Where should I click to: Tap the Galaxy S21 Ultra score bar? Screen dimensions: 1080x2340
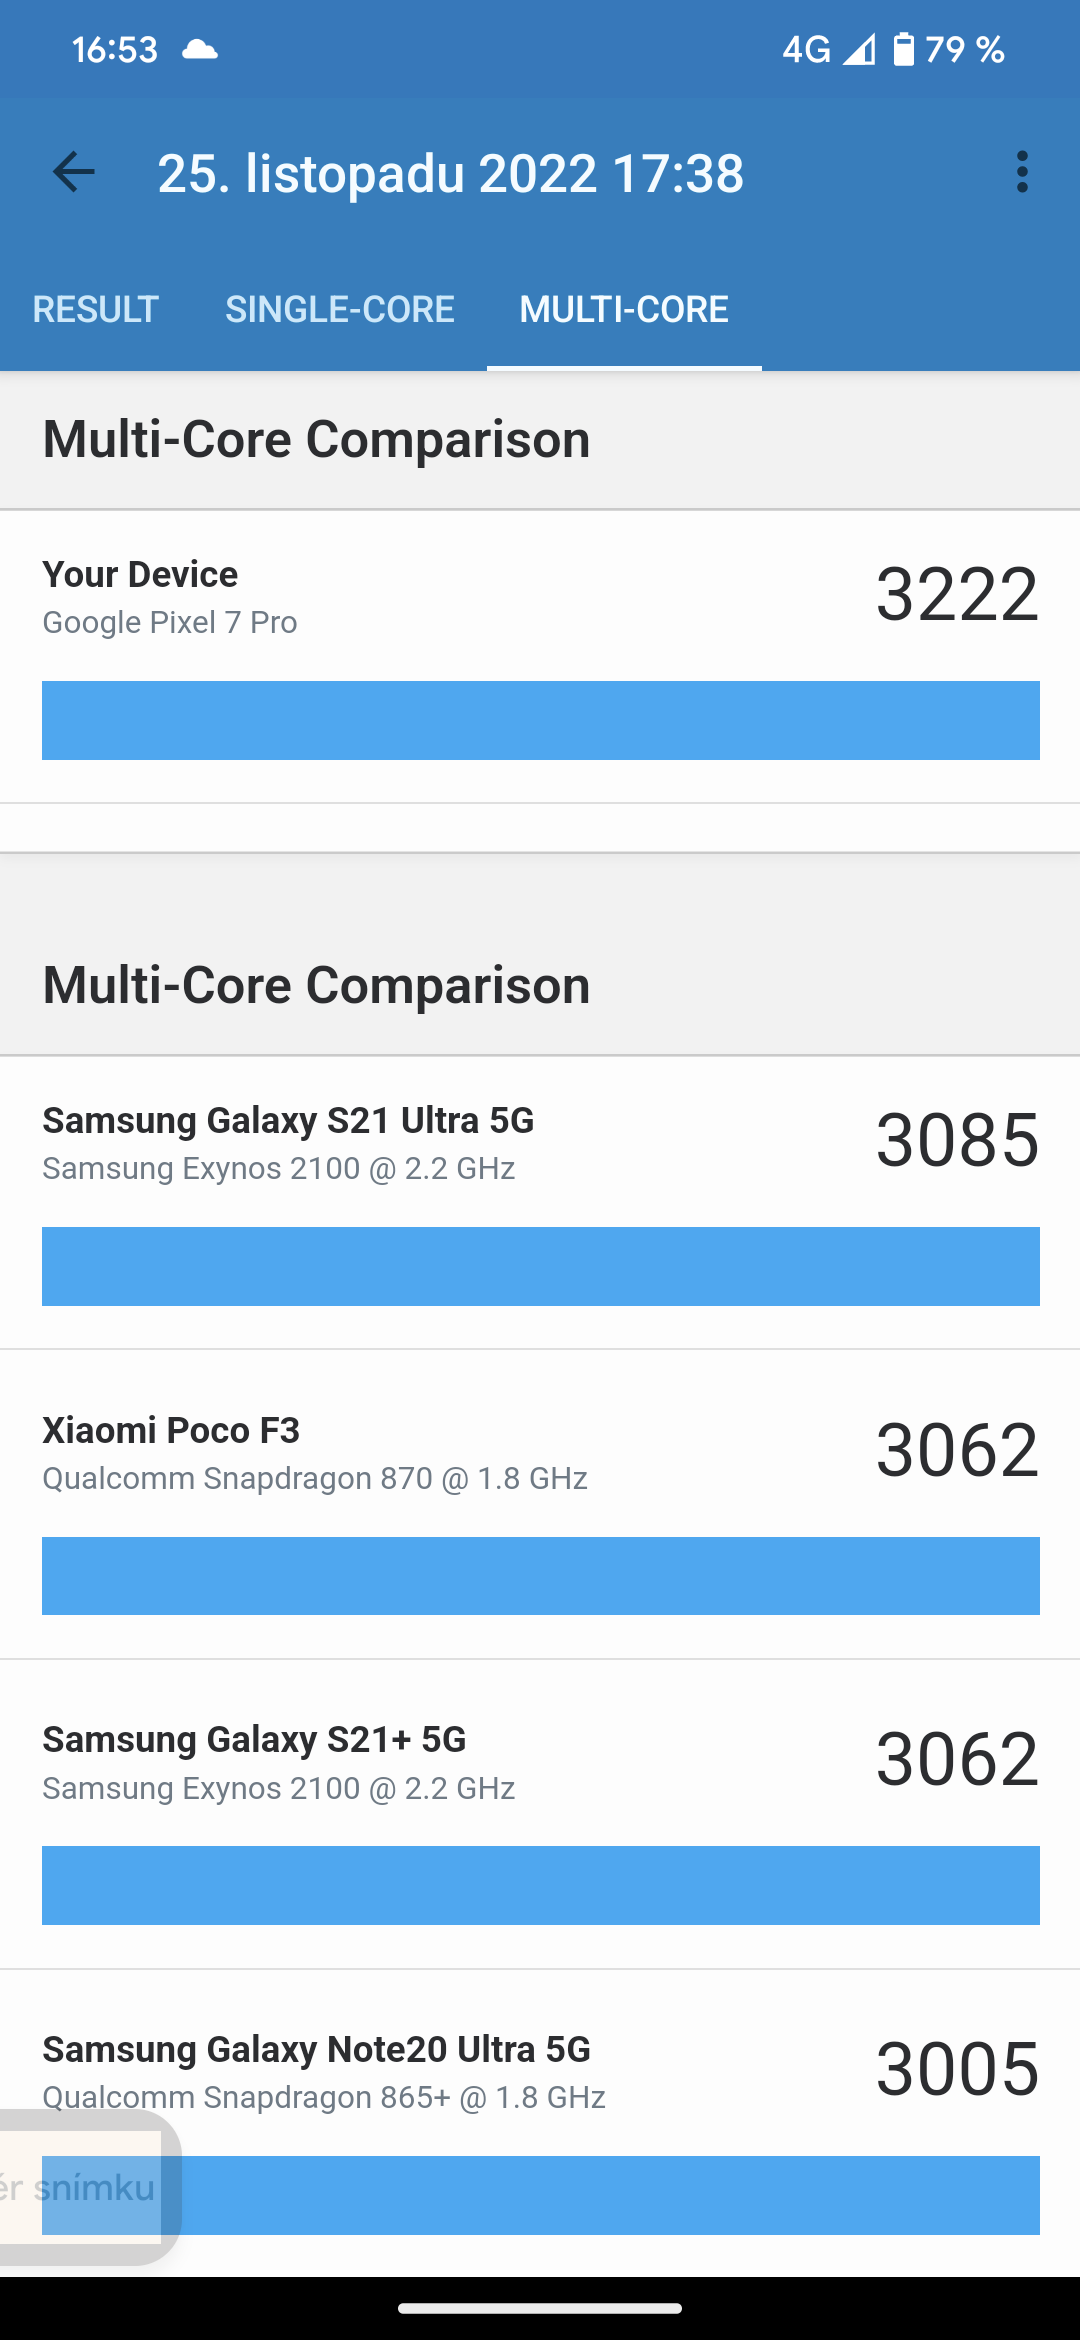coord(540,1266)
